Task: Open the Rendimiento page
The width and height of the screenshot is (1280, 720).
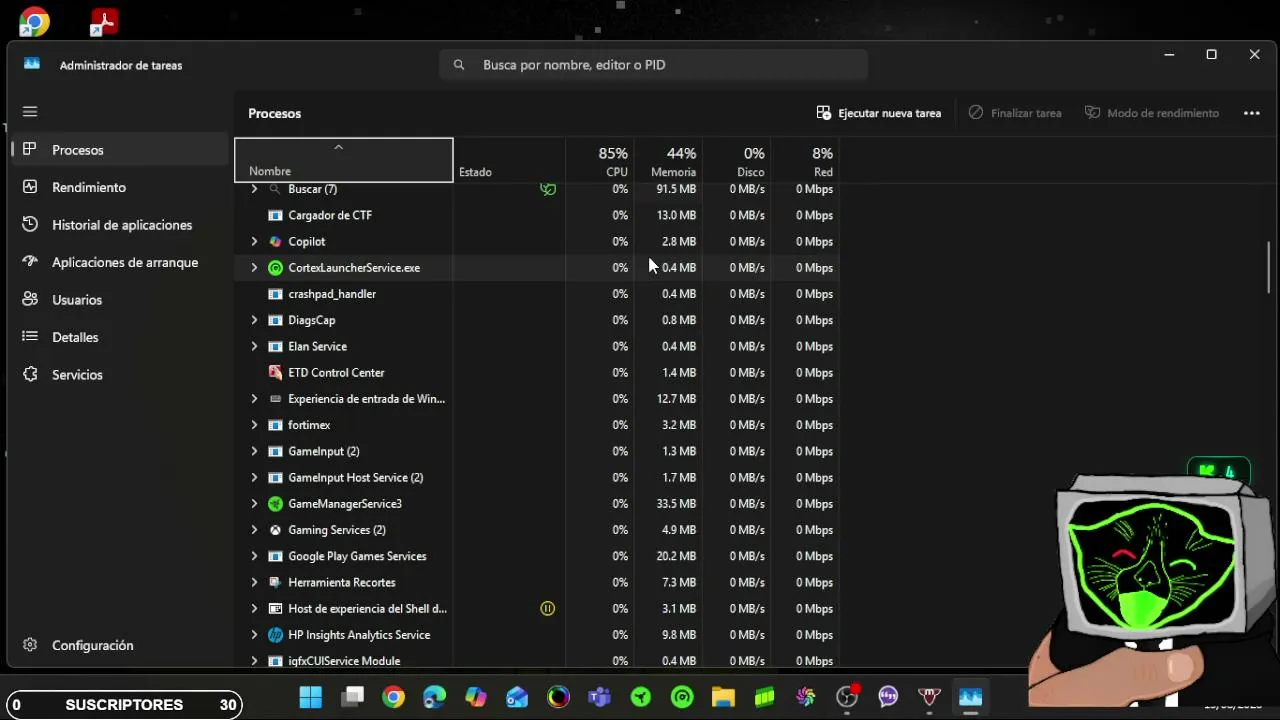Action: 120,187
